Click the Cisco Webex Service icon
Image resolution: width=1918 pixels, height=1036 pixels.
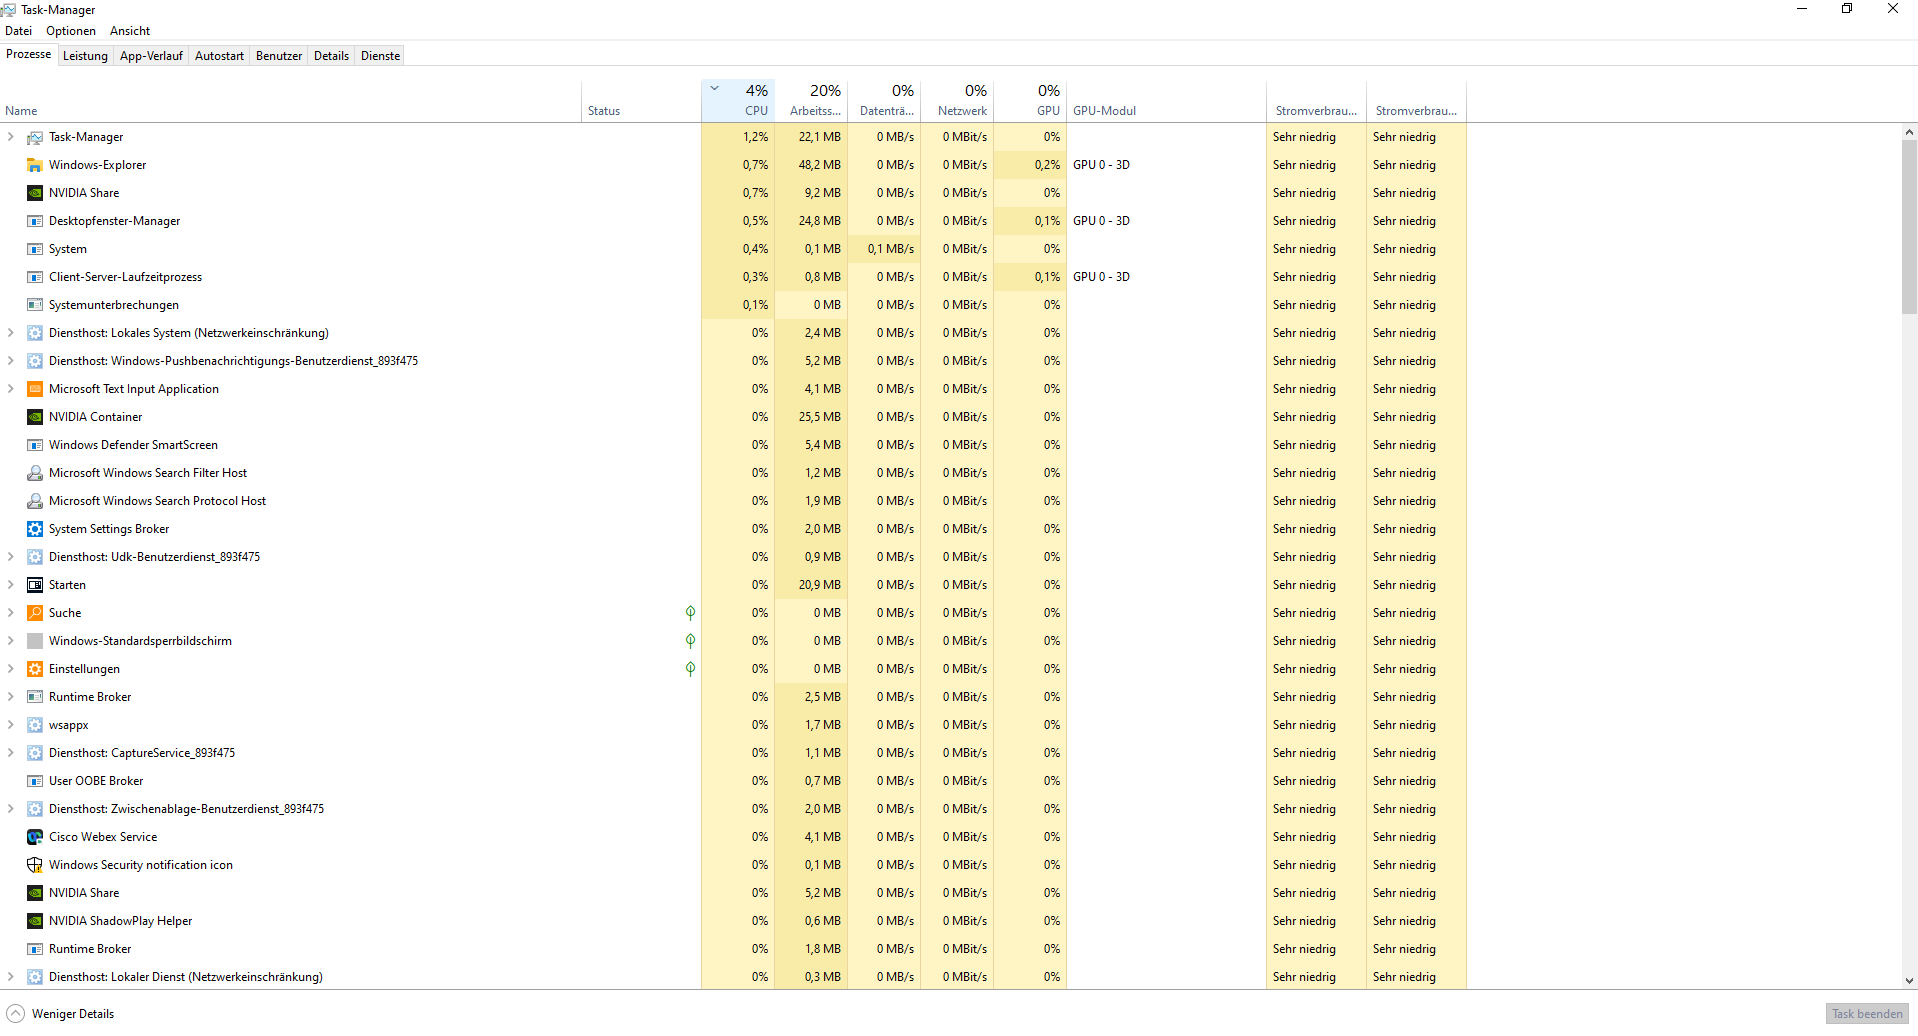35,837
